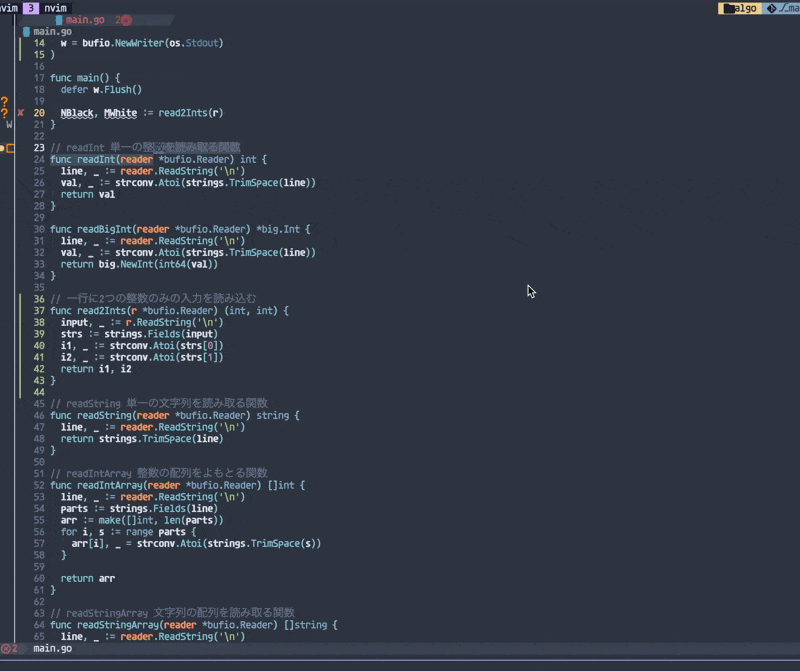The height and width of the screenshot is (671, 800).
Task: Click the algo directory label
Action: [745, 8]
